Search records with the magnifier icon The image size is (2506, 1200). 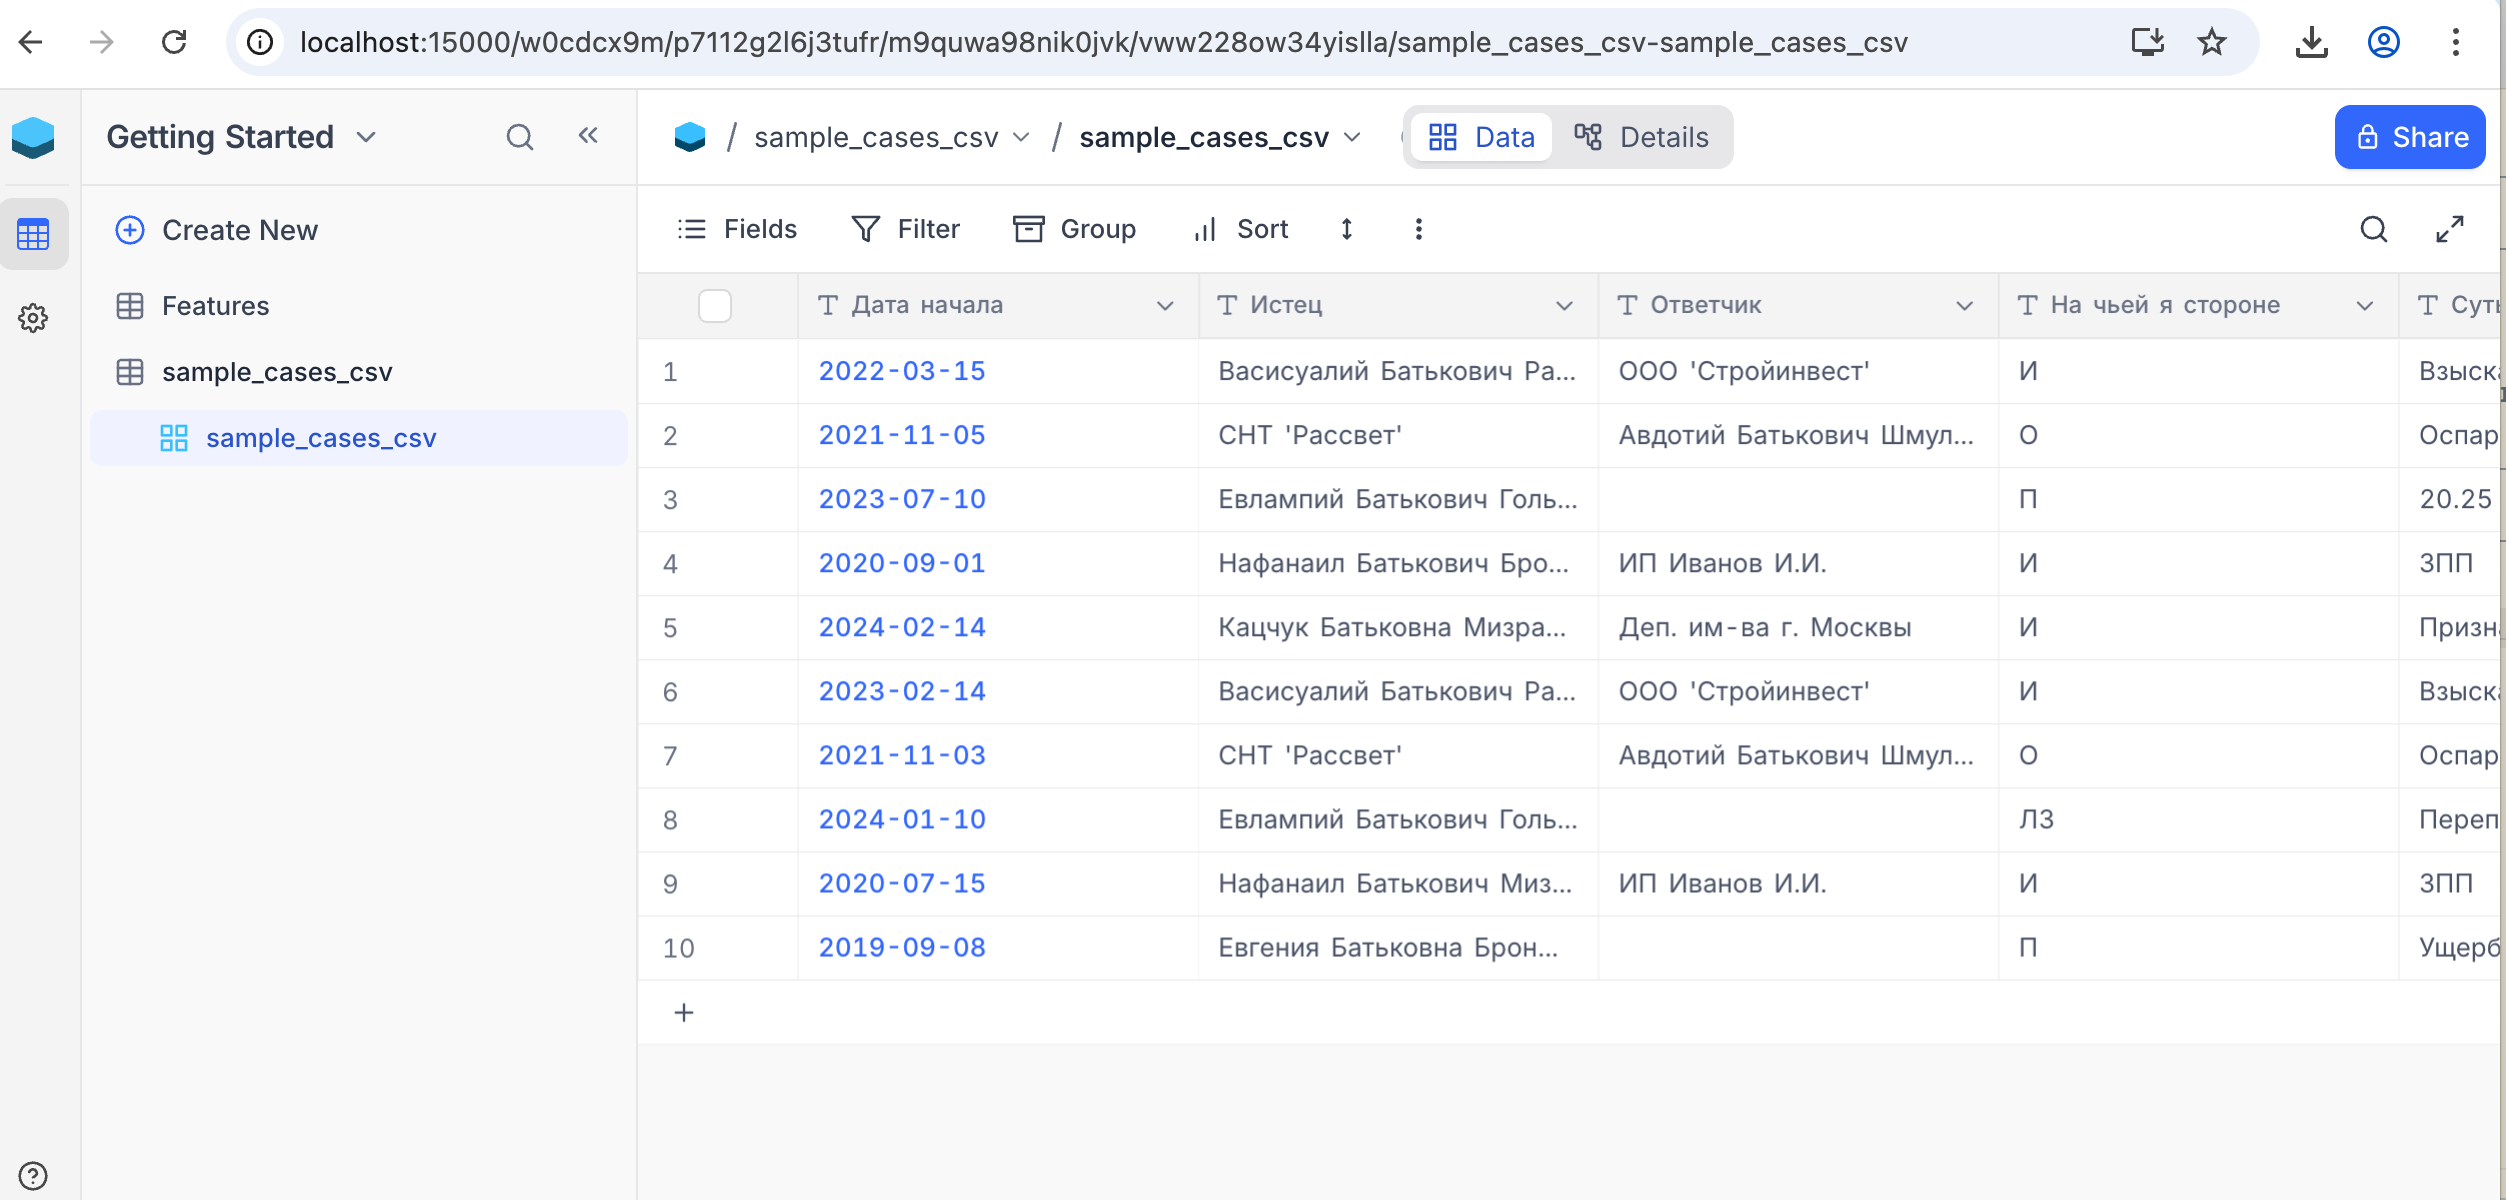(2374, 229)
